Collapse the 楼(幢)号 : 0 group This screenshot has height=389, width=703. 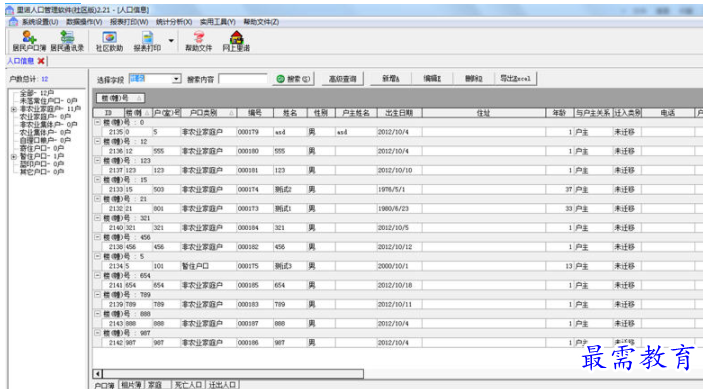[x=97, y=122]
